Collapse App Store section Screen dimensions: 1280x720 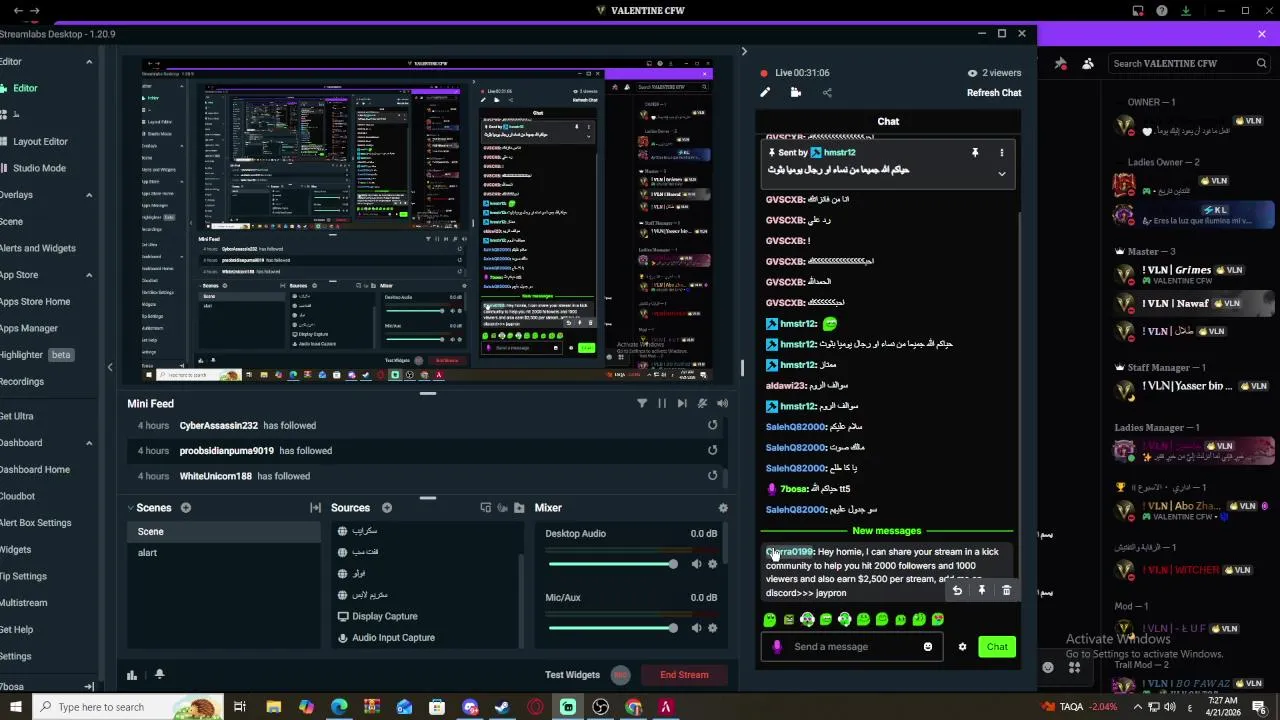(x=89, y=275)
